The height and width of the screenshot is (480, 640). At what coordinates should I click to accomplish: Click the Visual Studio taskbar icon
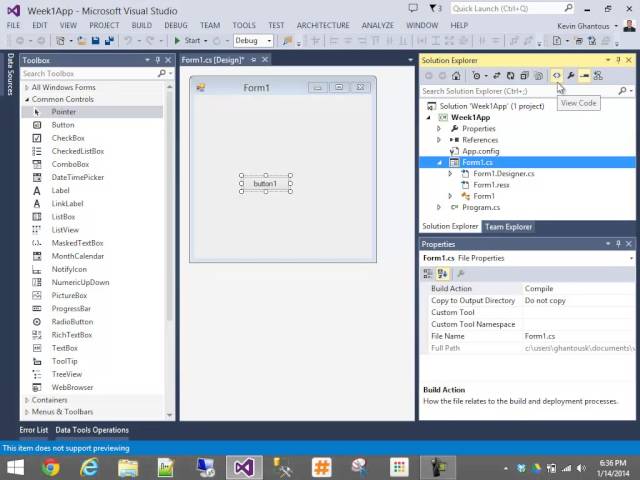(244, 467)
